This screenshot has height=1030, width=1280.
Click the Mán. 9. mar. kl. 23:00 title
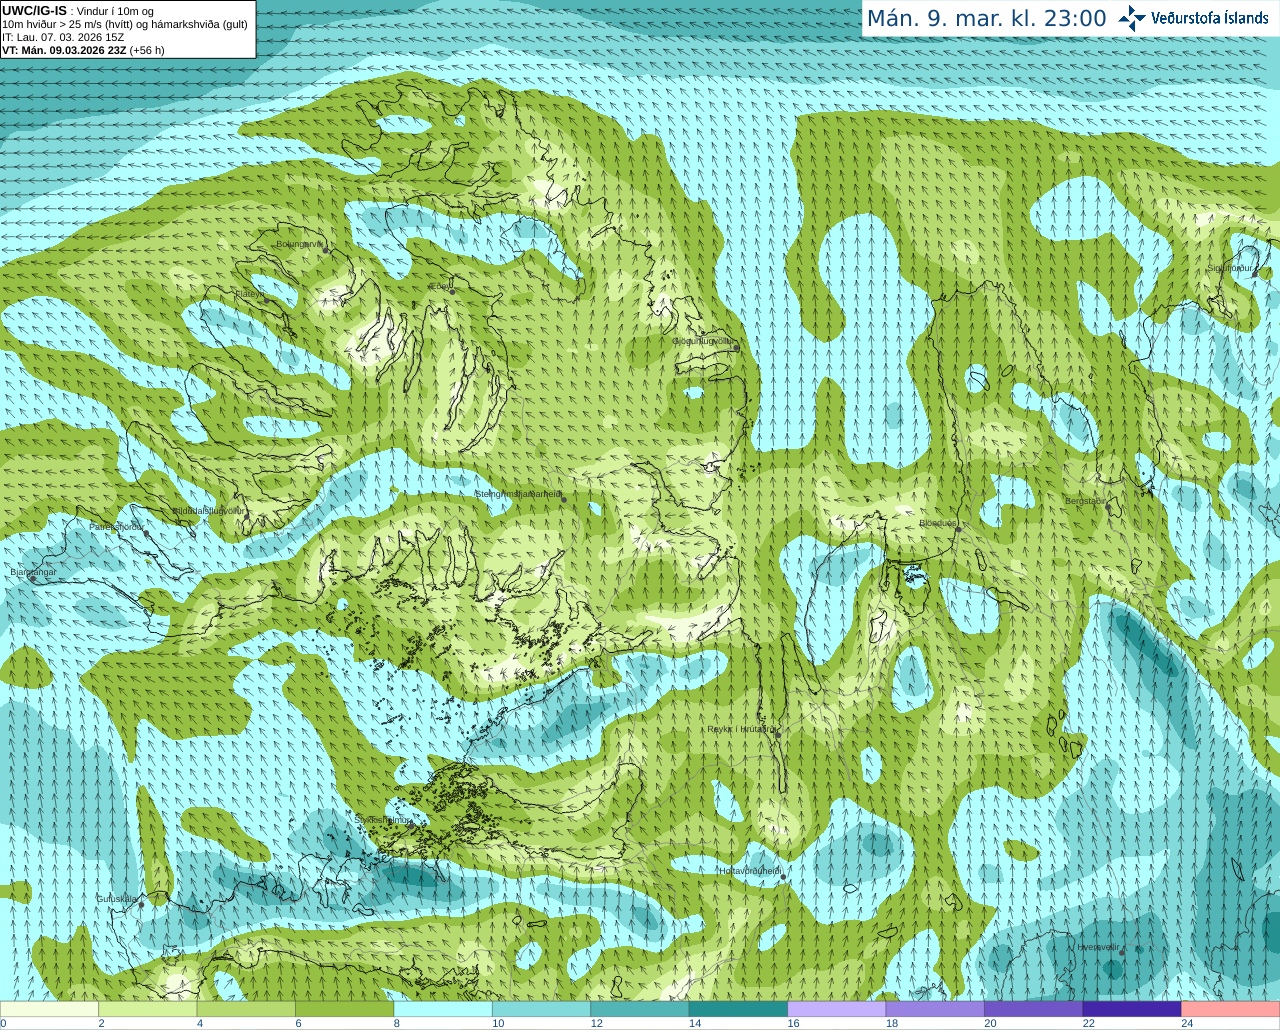pyautogui.click(x=986, y=18)
